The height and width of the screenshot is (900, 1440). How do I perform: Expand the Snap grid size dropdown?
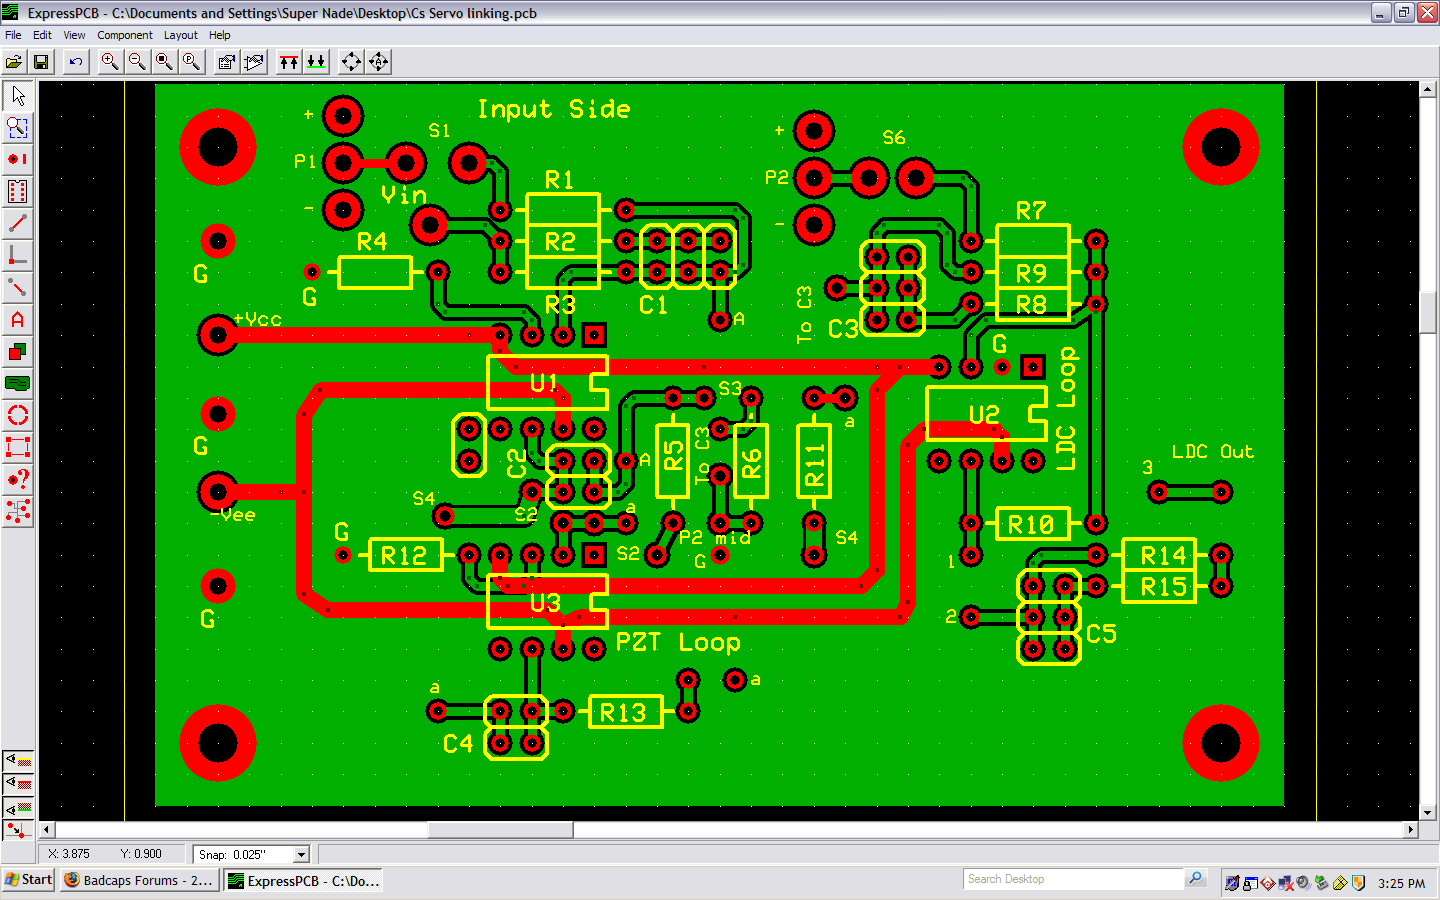point(301,854)
